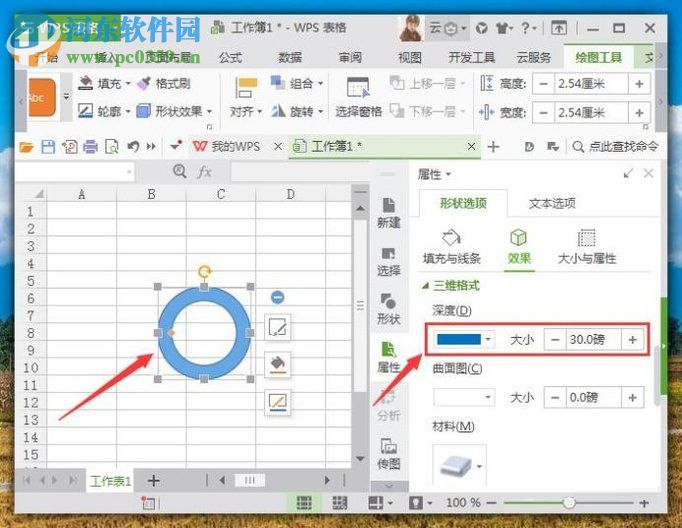Select the 格式刷 format painter

(164, 84)
